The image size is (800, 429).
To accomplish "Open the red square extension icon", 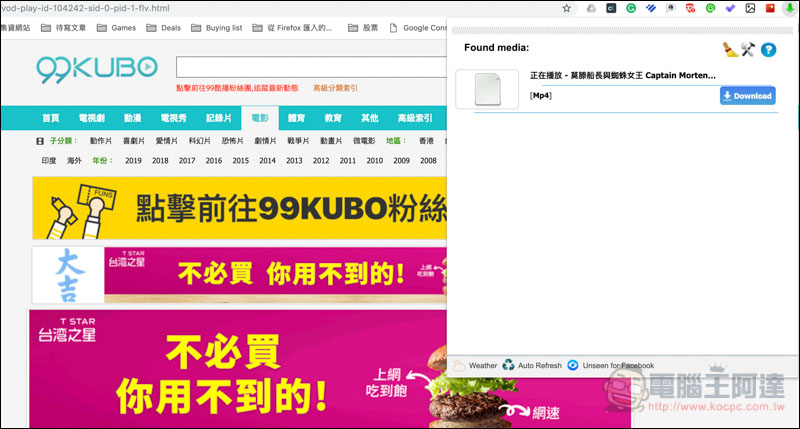I will click(x=770, y=8).
